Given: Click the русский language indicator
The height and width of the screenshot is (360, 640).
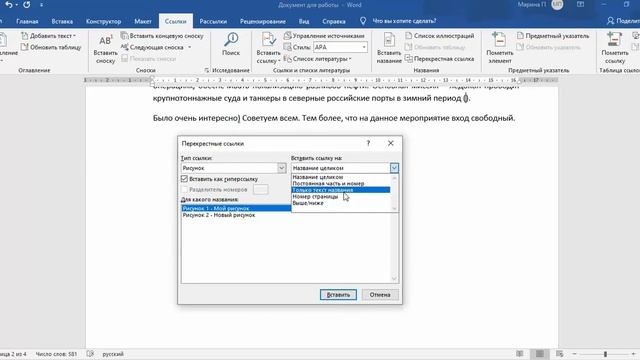Looking at the screenshot, I should pos(113,354).
